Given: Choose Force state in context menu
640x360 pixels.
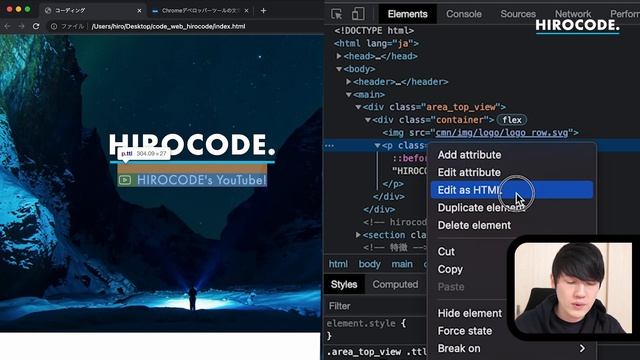Looking at the screenshot, I should pos(465,331).
